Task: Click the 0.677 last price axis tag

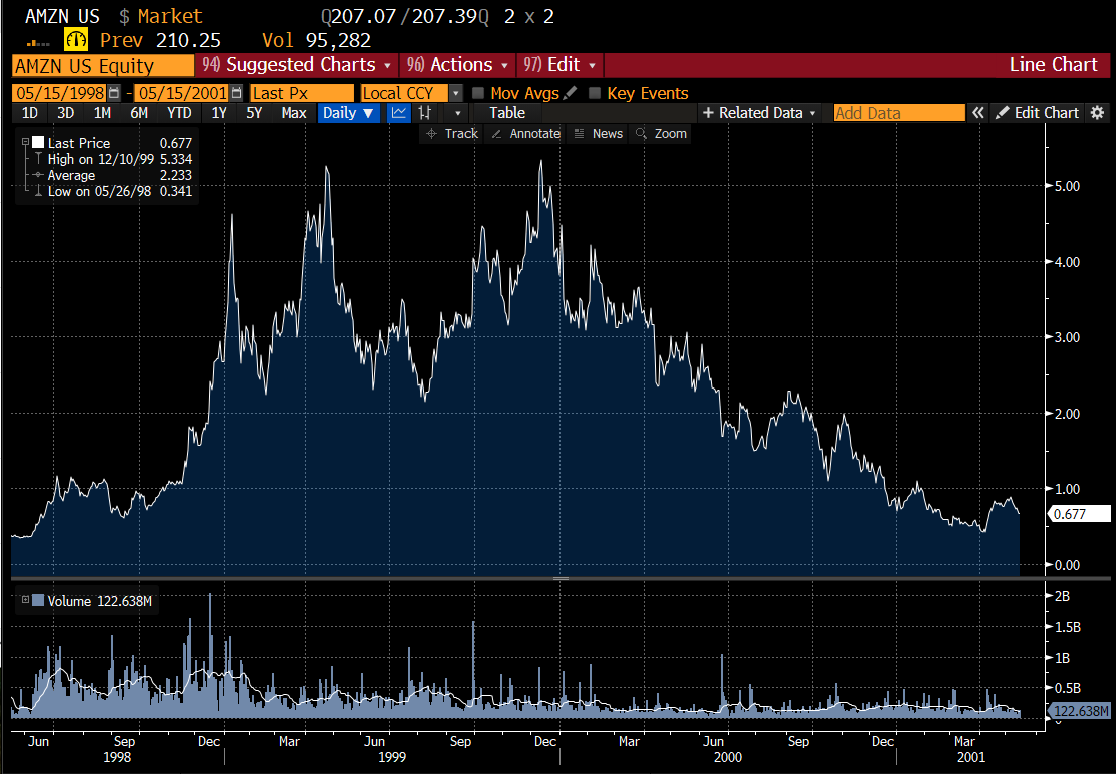Action: click(1080, 513)
